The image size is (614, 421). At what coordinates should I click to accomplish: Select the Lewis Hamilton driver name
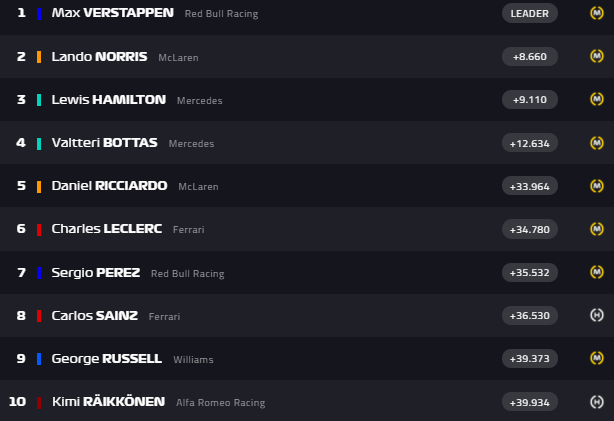[x=109, y=99]
